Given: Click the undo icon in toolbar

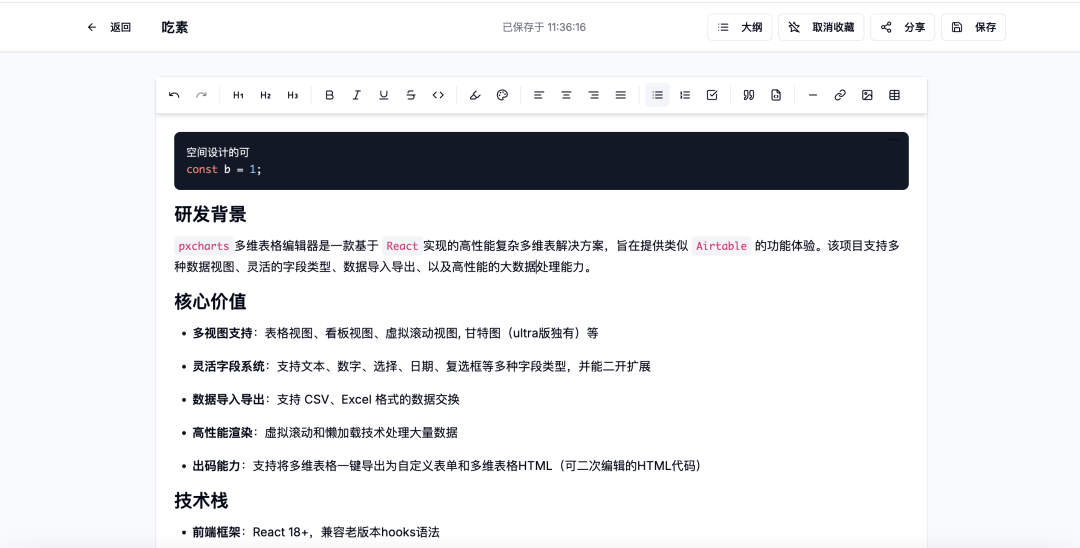Looking at the screenshot, I should (174, 95).
